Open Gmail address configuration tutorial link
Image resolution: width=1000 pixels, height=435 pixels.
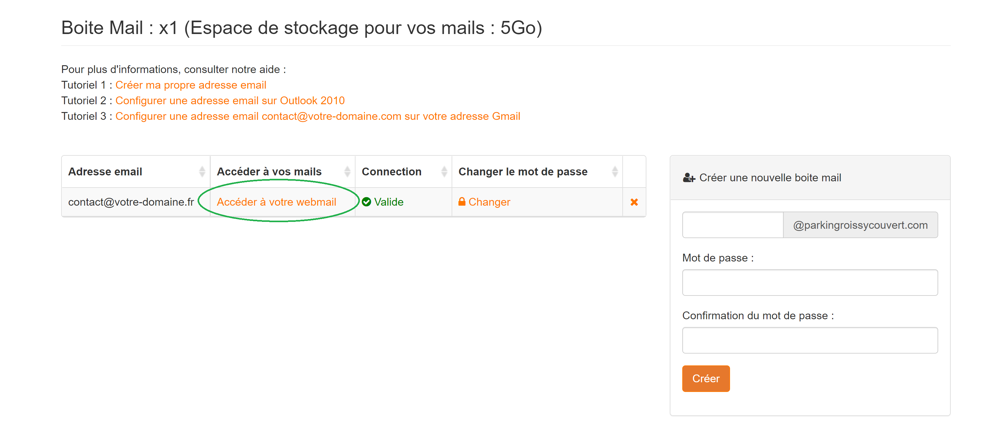(317, 116)
